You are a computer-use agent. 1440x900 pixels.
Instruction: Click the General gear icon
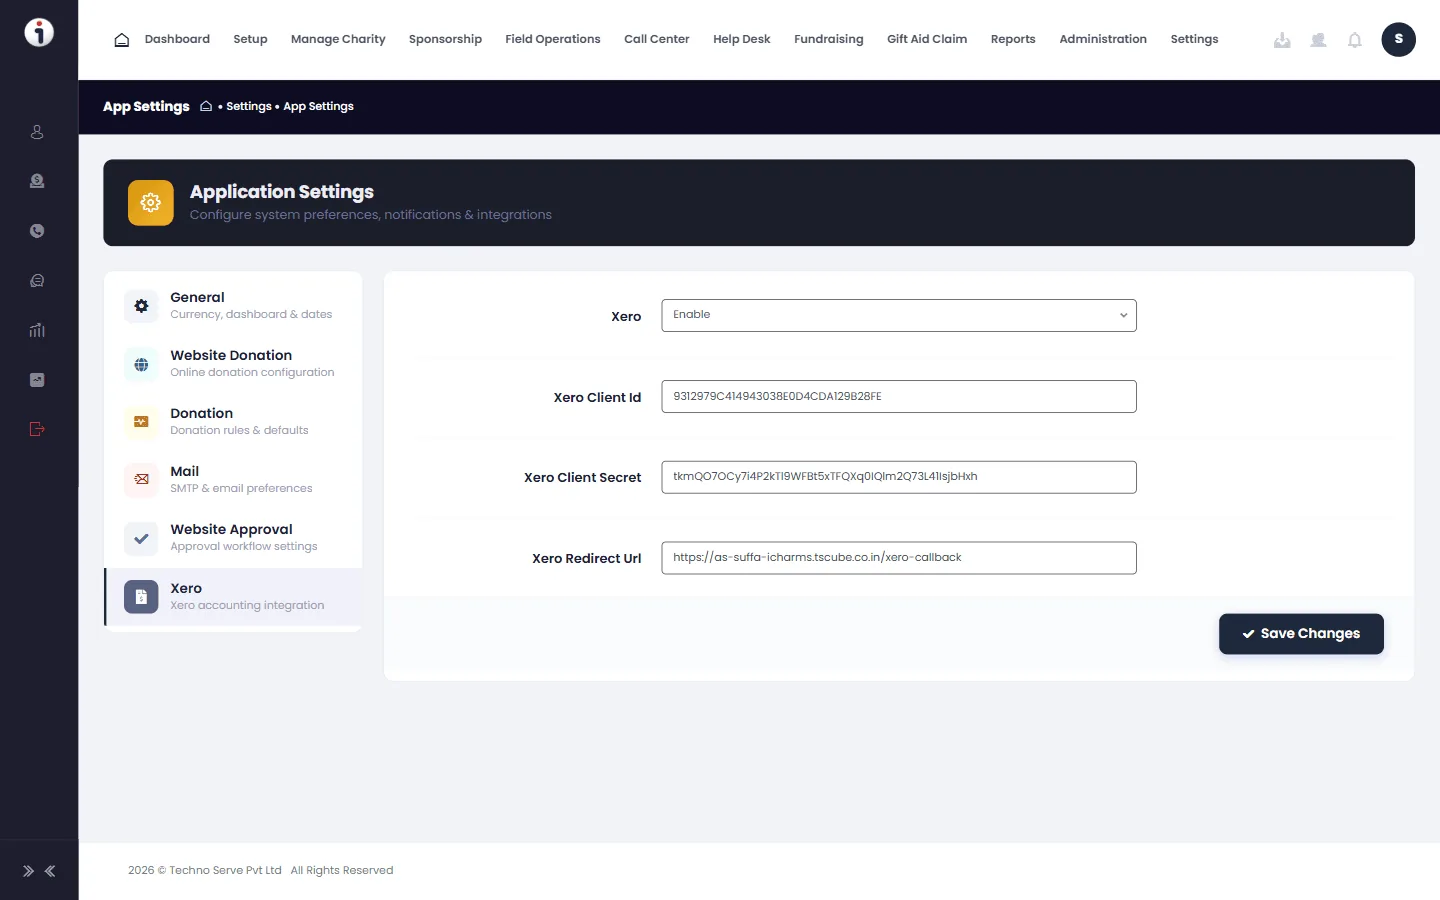(141, 306)
